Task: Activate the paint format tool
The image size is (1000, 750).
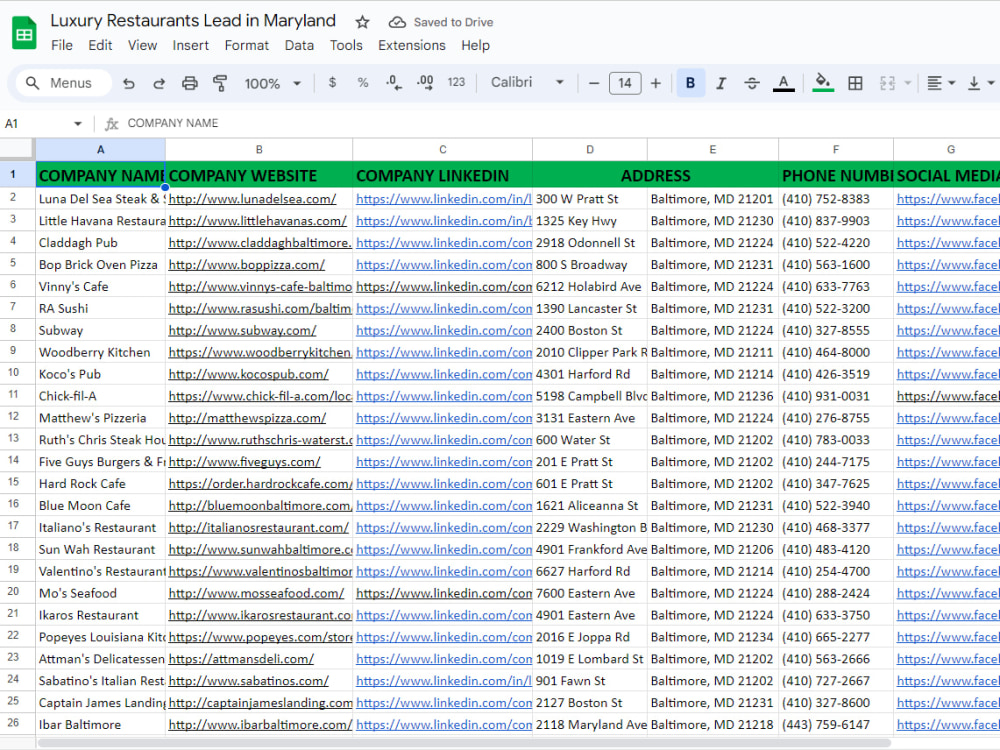Action: point(220,83)
